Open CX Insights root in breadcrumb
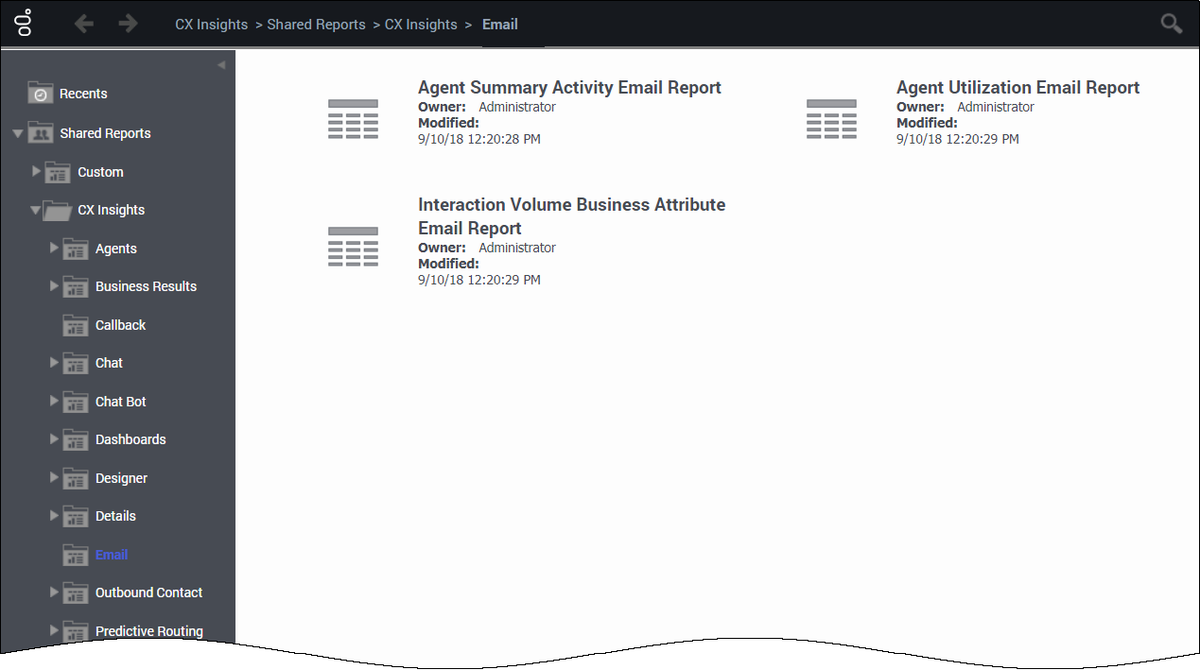Image resolution: width=1200 pixels, height=670 pixels. (211, 24)
